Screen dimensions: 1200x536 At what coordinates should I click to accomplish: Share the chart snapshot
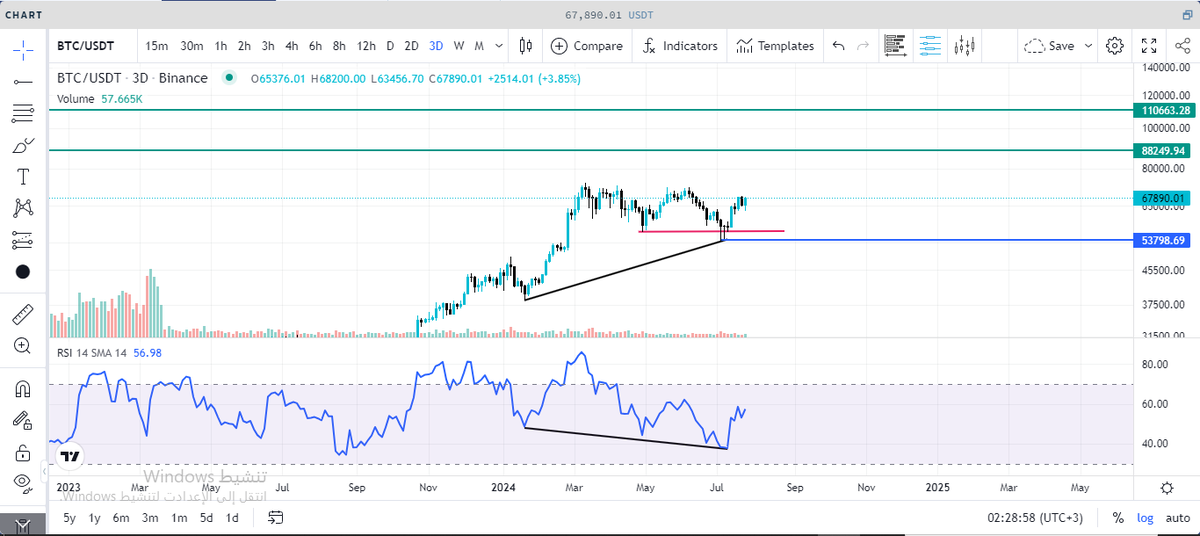[1183, 46]
